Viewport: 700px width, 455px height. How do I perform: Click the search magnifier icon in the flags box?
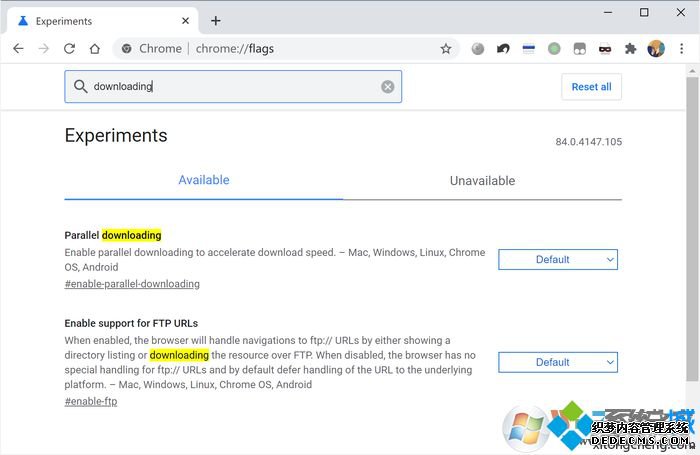pyautogui.click(x=80, y=86)
